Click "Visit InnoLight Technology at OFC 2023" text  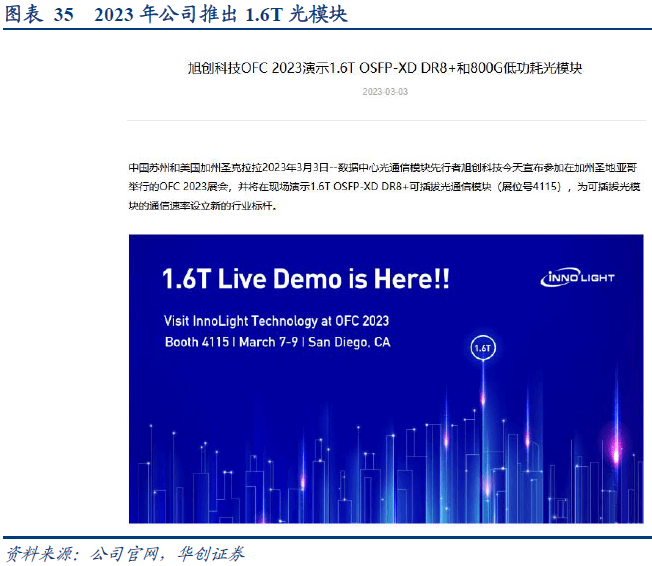(276, 321)
